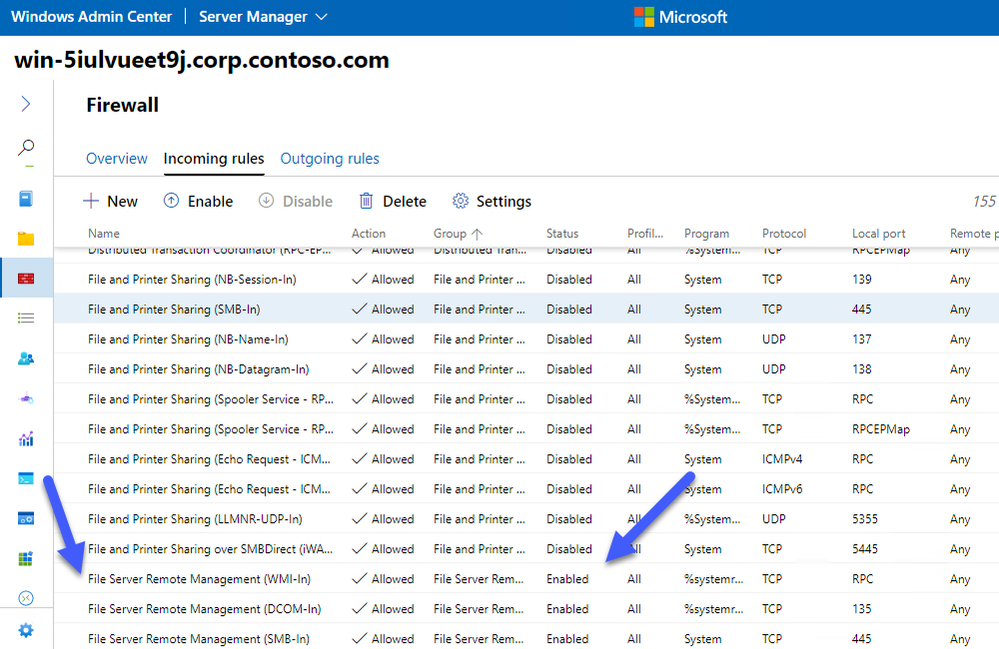
Task: Select File Server Remote Management (SMB-In) rule
Action: 526,638
